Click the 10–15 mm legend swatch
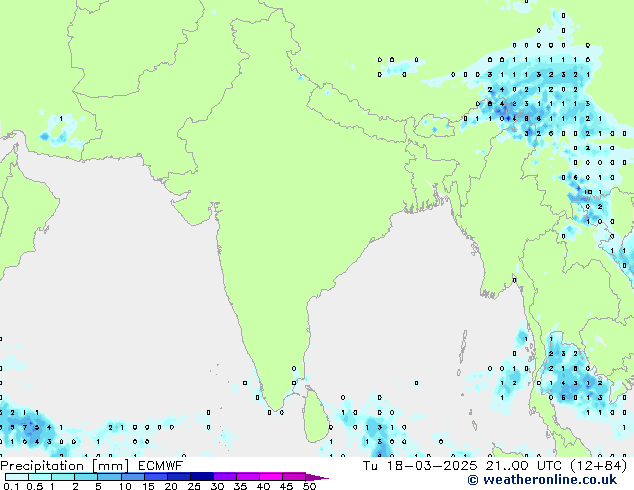Viewport: 634px width, 490px height. click(x=132, y=477)
